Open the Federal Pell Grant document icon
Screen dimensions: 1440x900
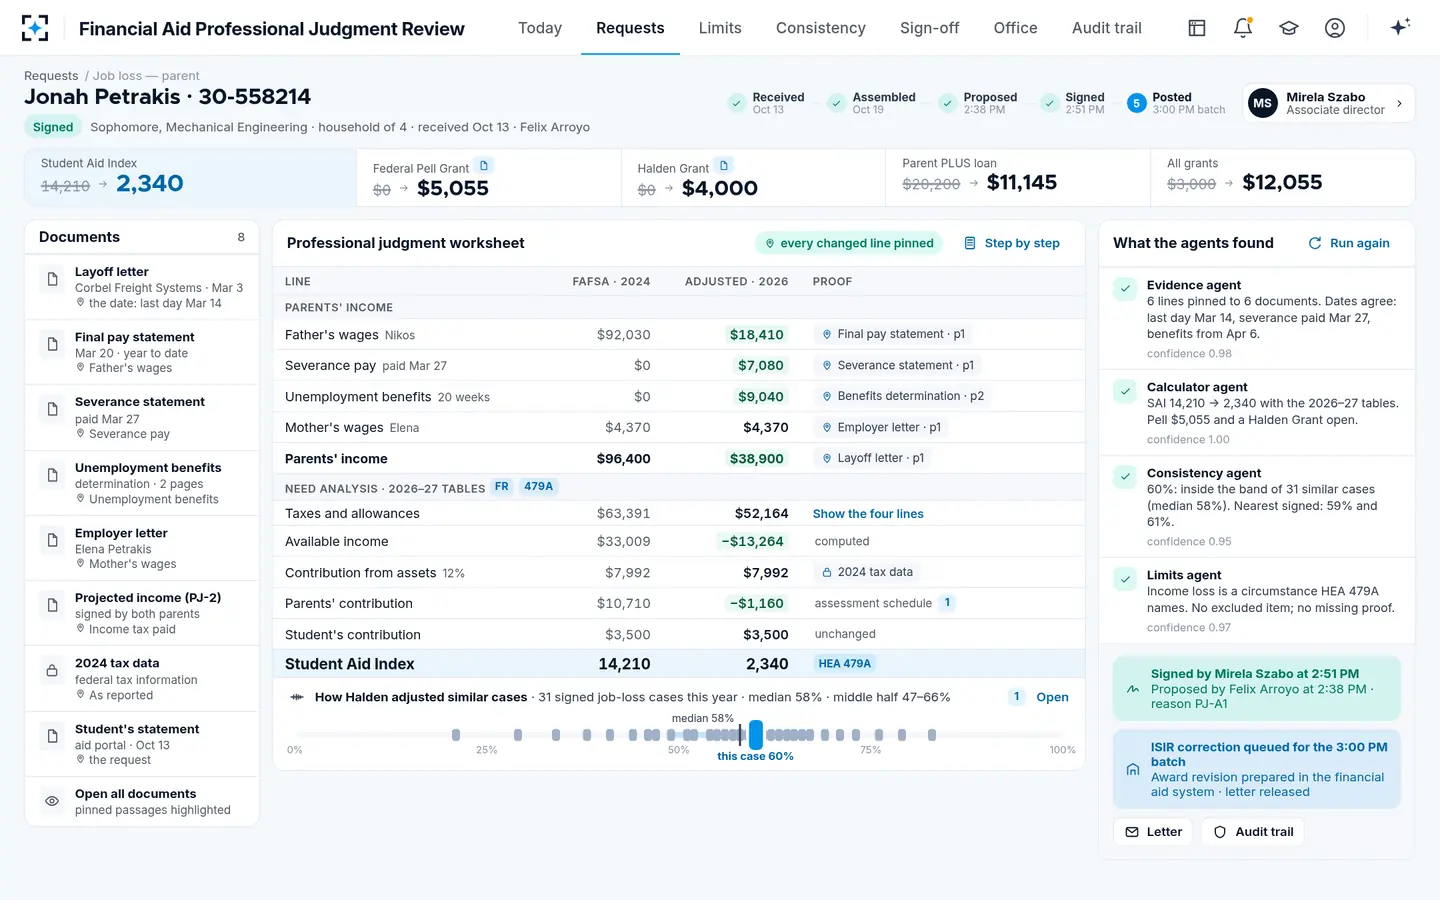click(x=484, y=166)
